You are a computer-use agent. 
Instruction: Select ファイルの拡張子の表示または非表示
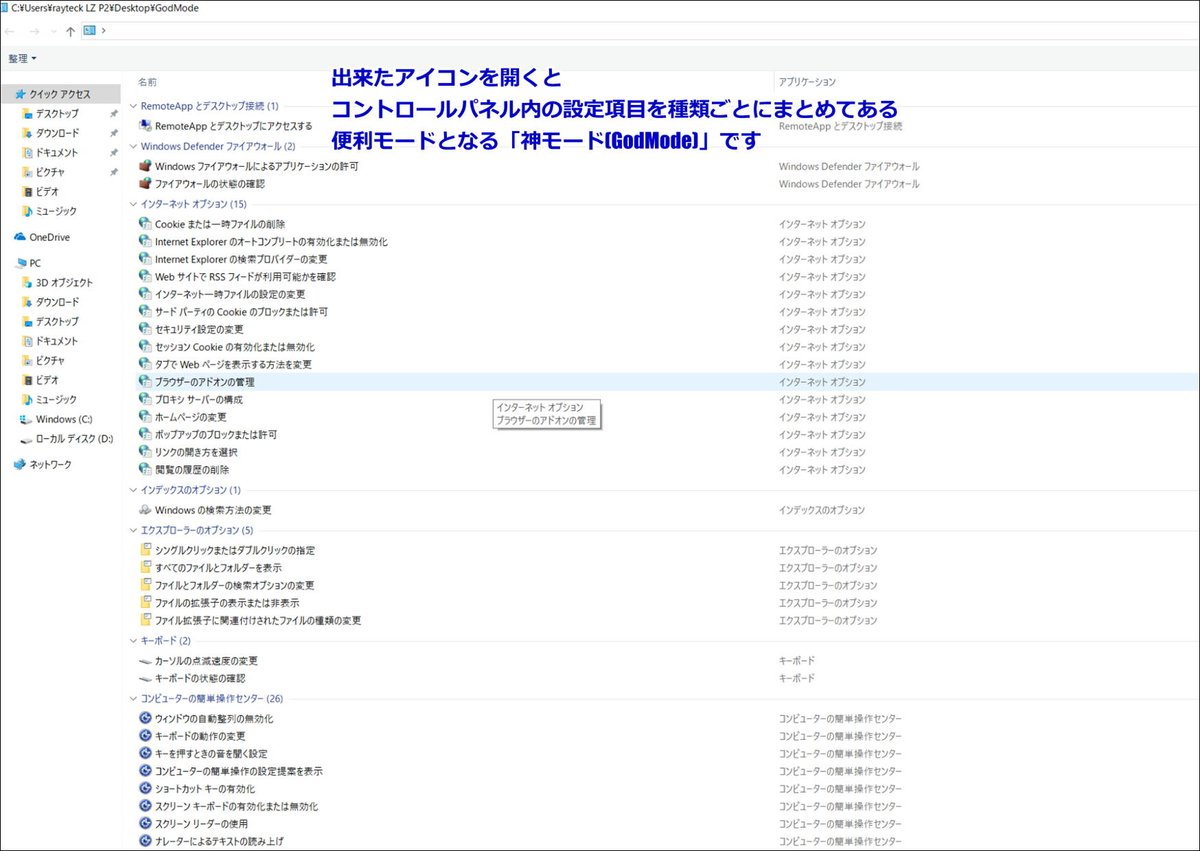(226, 603)
